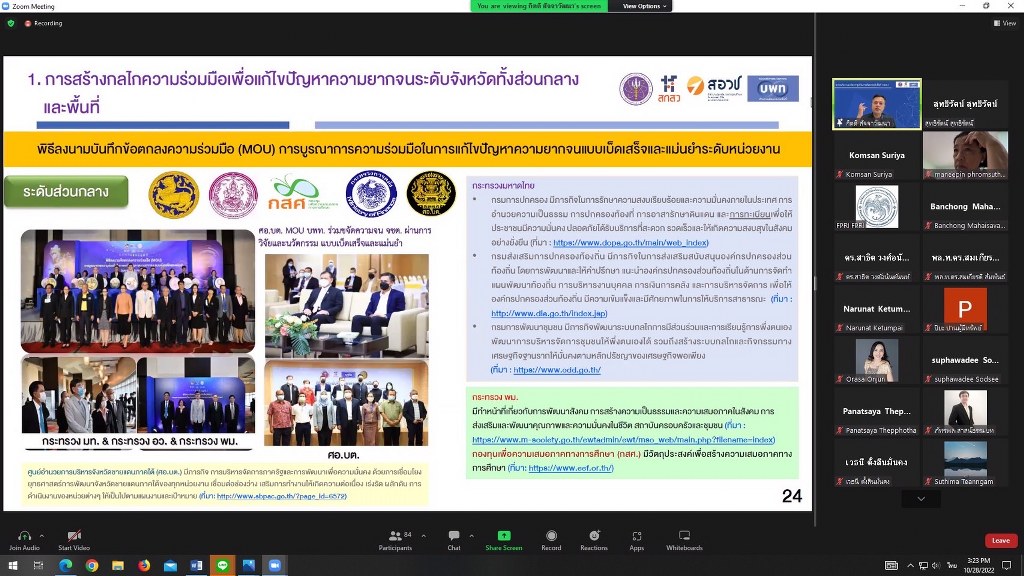
Task: Select Panatsaya Thep... participant tile
Action: click(x=876, y=411)
